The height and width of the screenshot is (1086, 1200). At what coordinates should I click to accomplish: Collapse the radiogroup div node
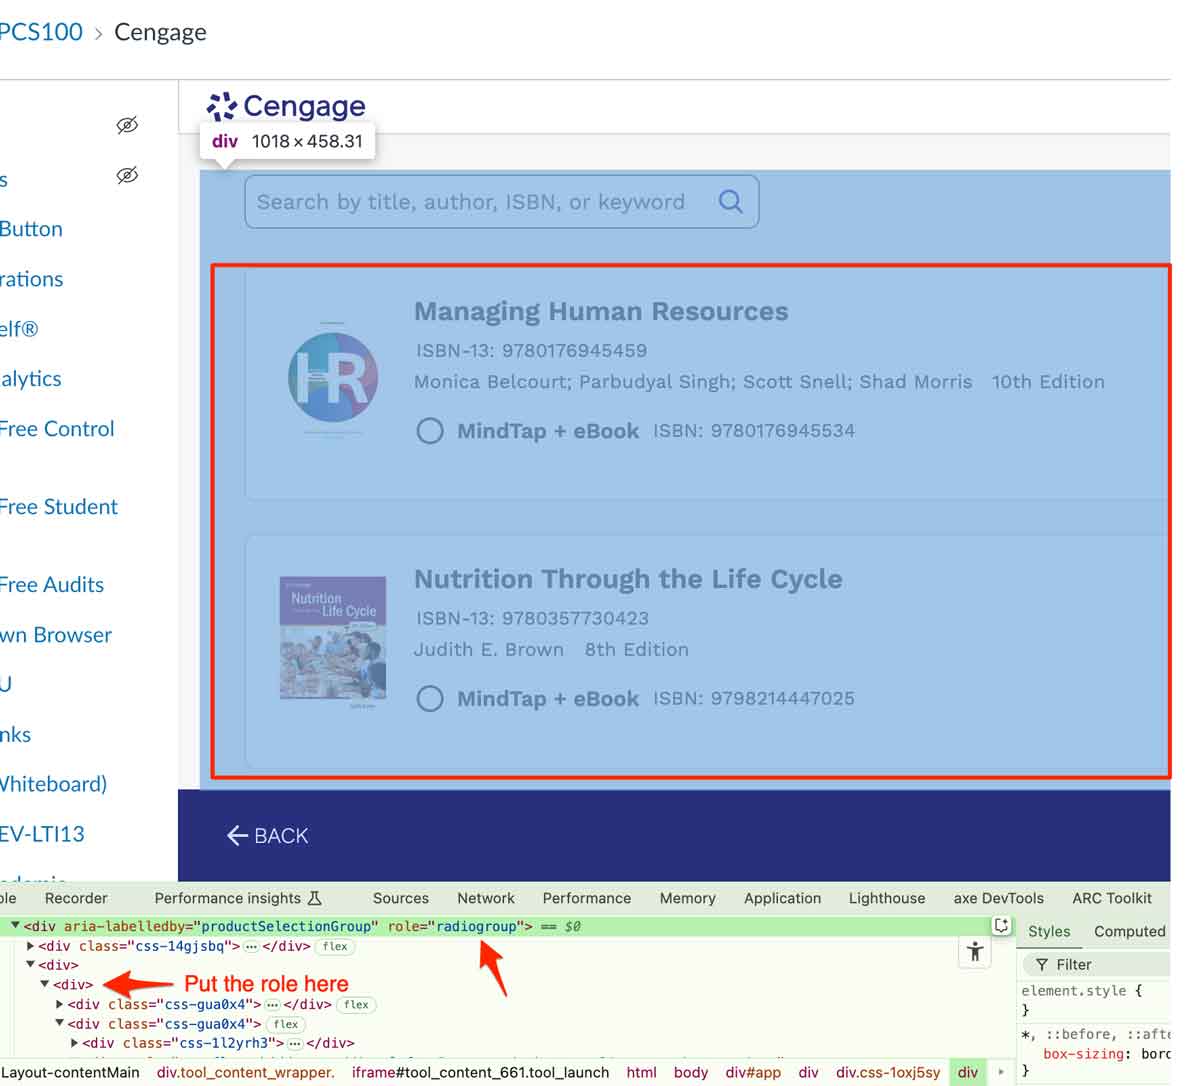tap(15, 926)
